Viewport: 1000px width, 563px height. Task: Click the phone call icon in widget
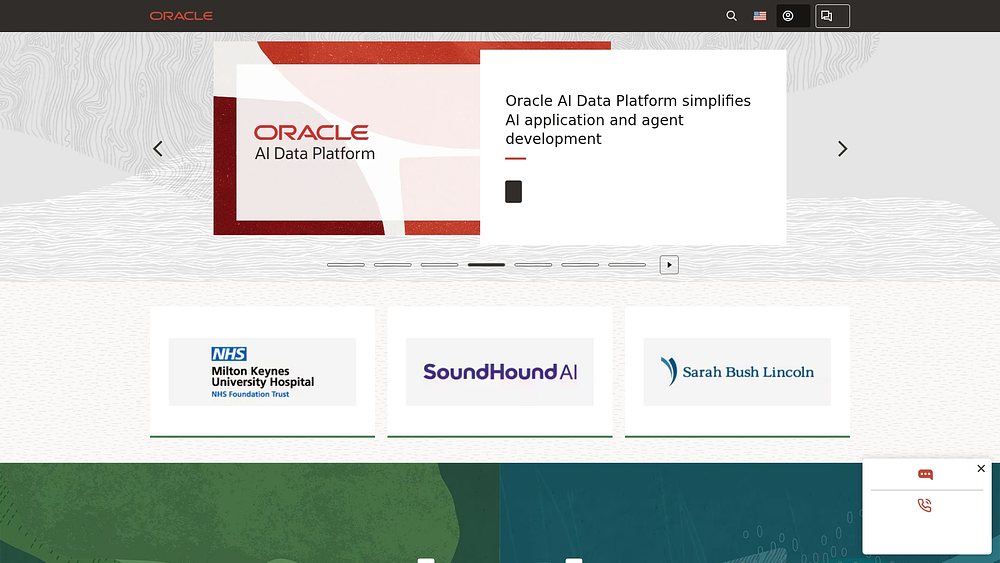click(x=925, y=506)
